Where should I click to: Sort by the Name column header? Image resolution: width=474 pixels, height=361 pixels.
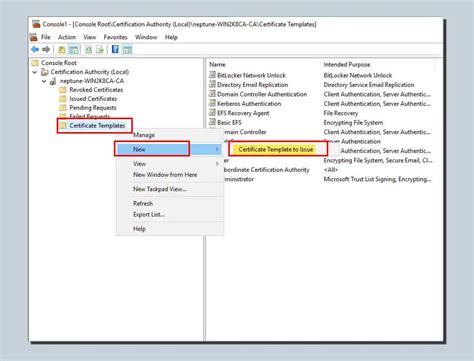click(x=217, y=64)
